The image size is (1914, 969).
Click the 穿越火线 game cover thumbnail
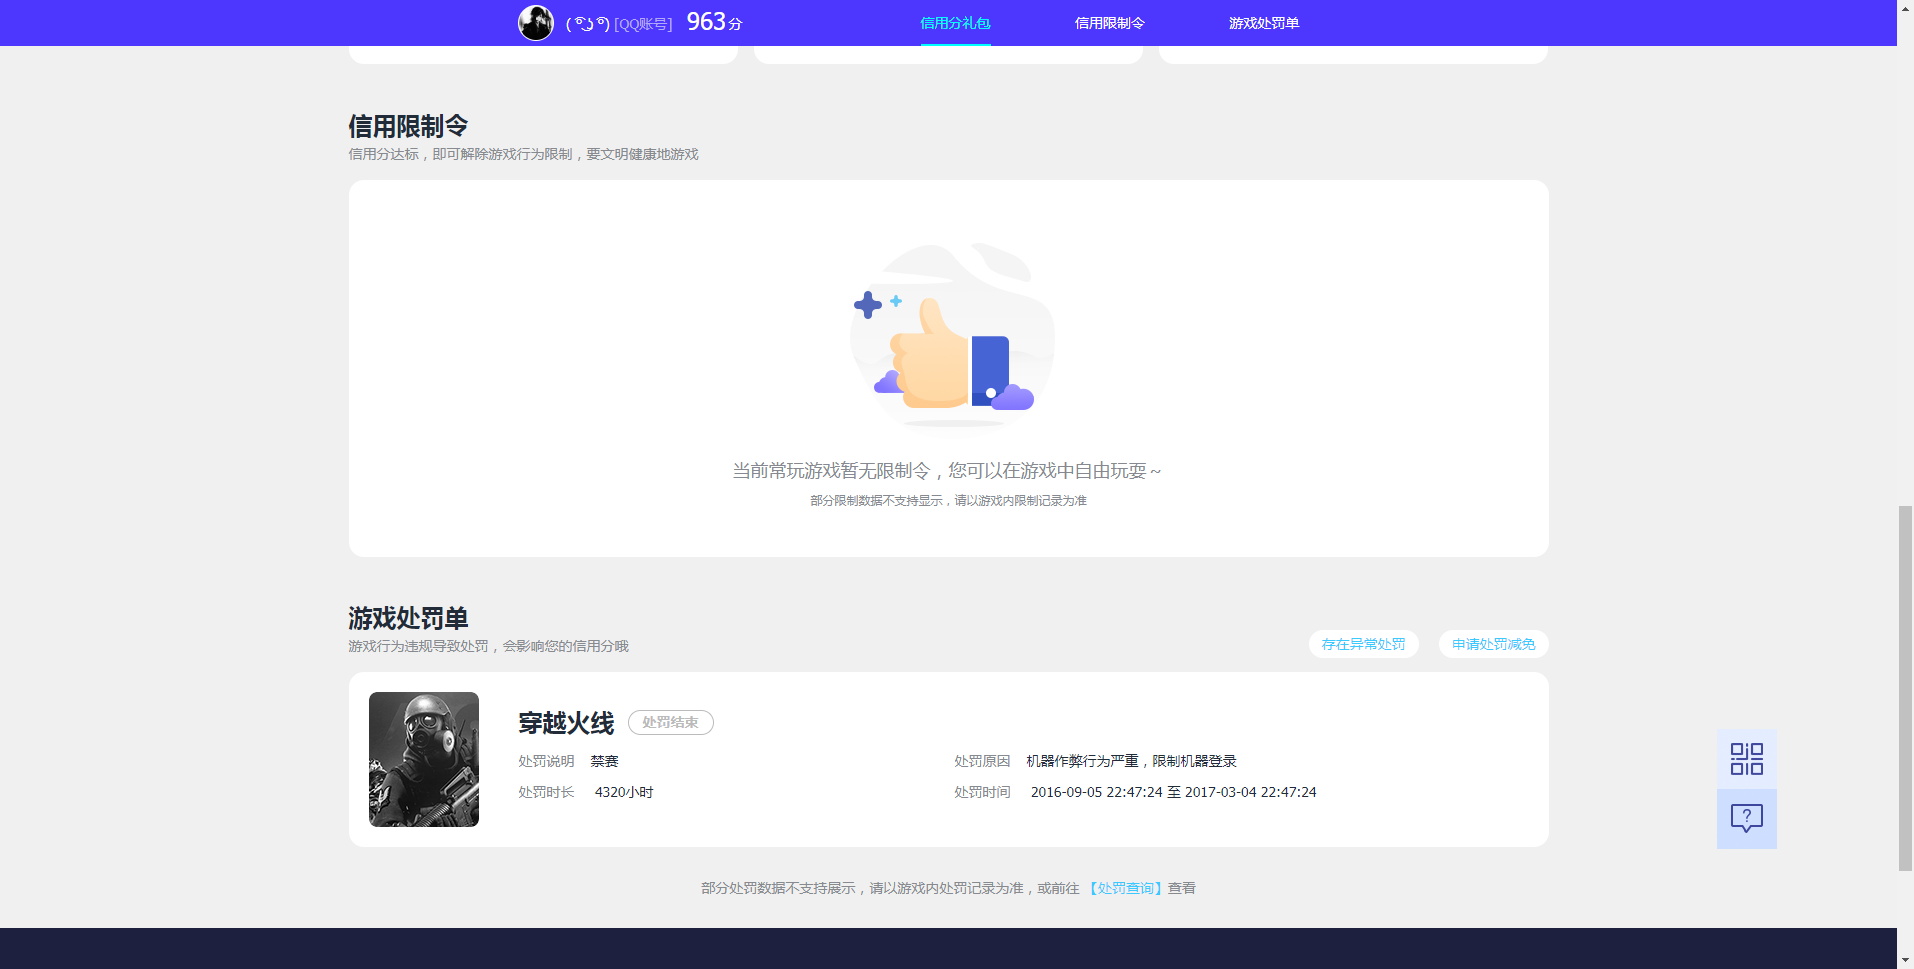(x=424, y=759)
